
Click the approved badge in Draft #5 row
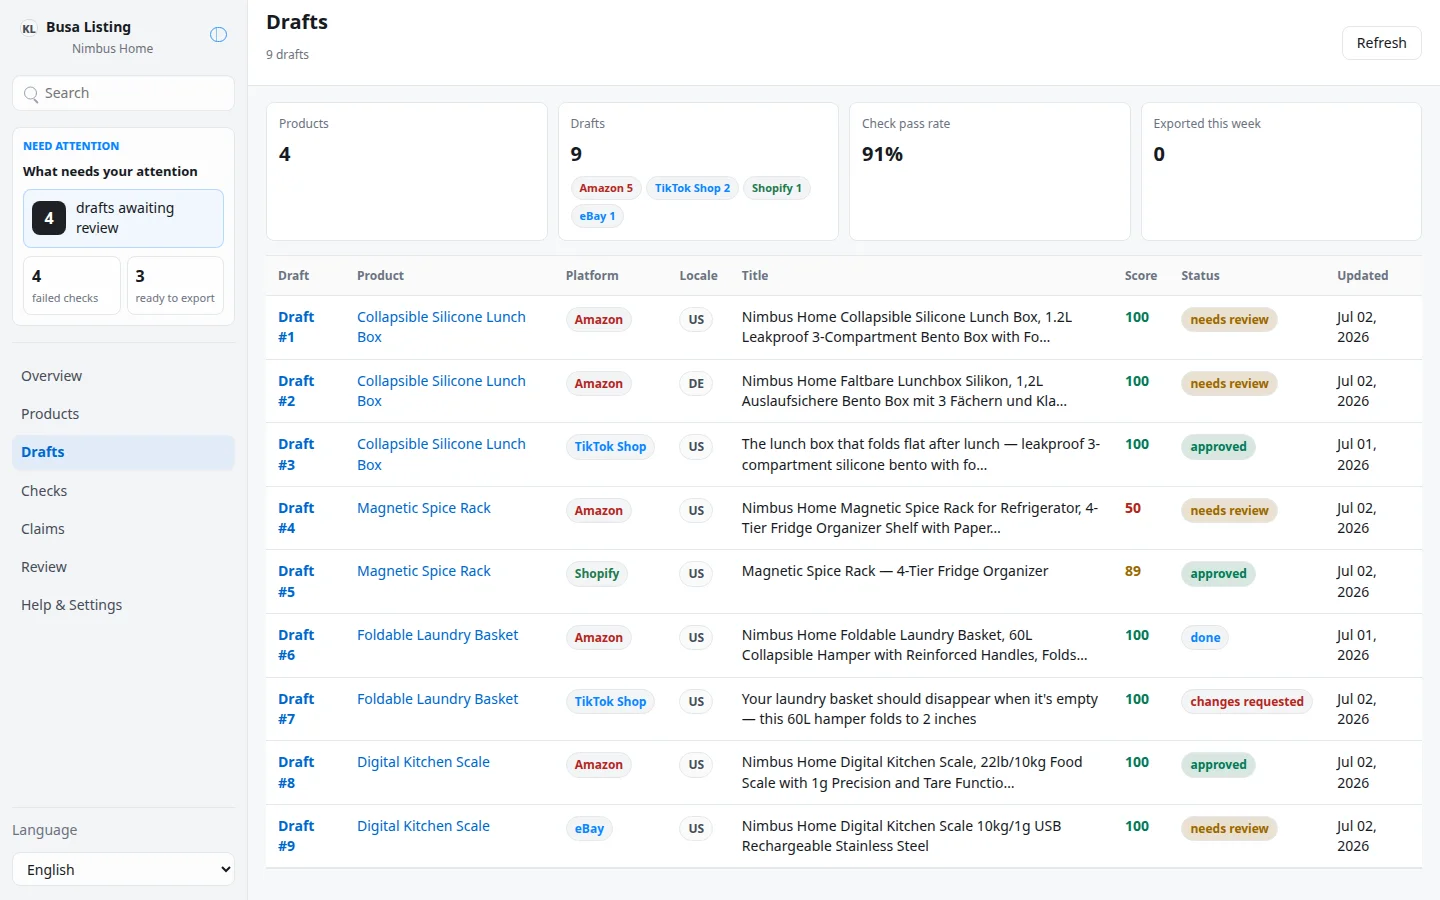point(1218,574)
